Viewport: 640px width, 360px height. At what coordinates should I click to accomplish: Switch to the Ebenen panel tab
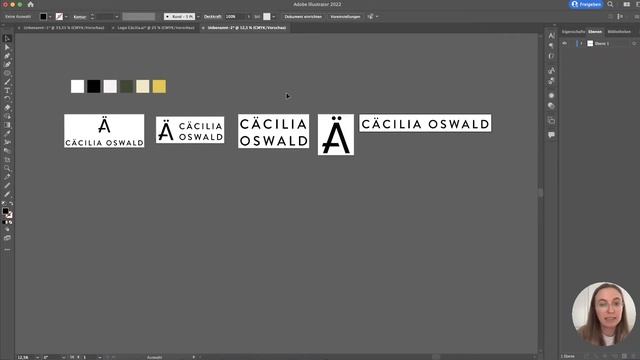(595, 32)
